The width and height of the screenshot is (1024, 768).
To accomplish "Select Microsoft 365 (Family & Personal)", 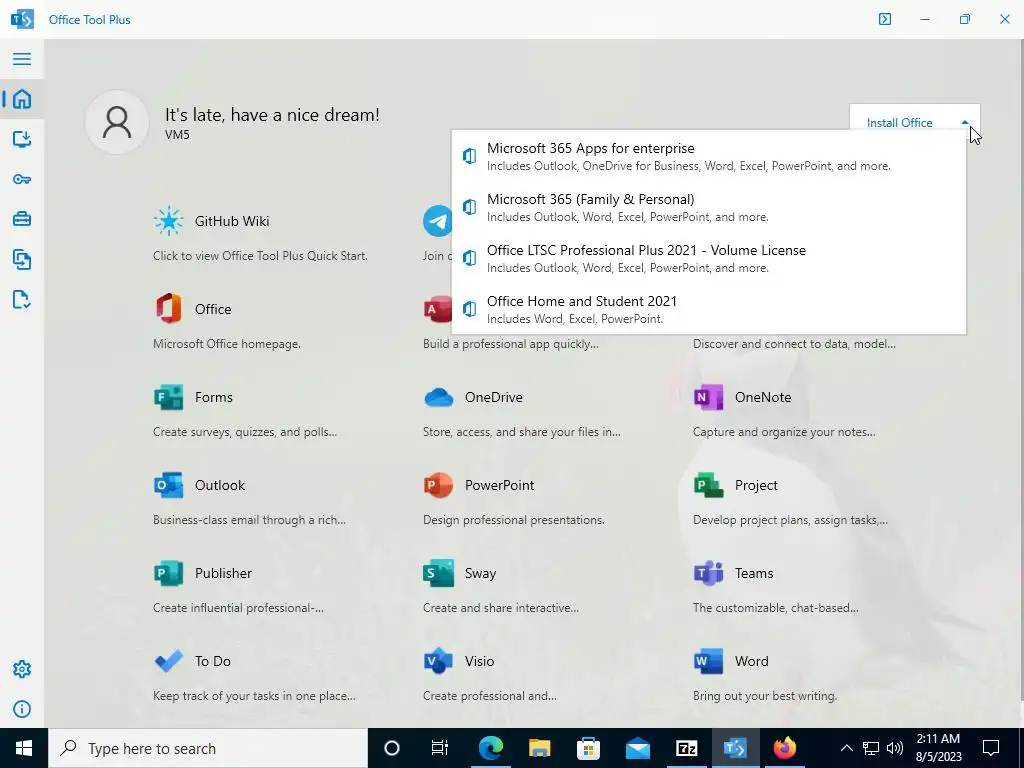I will [709, 207].
